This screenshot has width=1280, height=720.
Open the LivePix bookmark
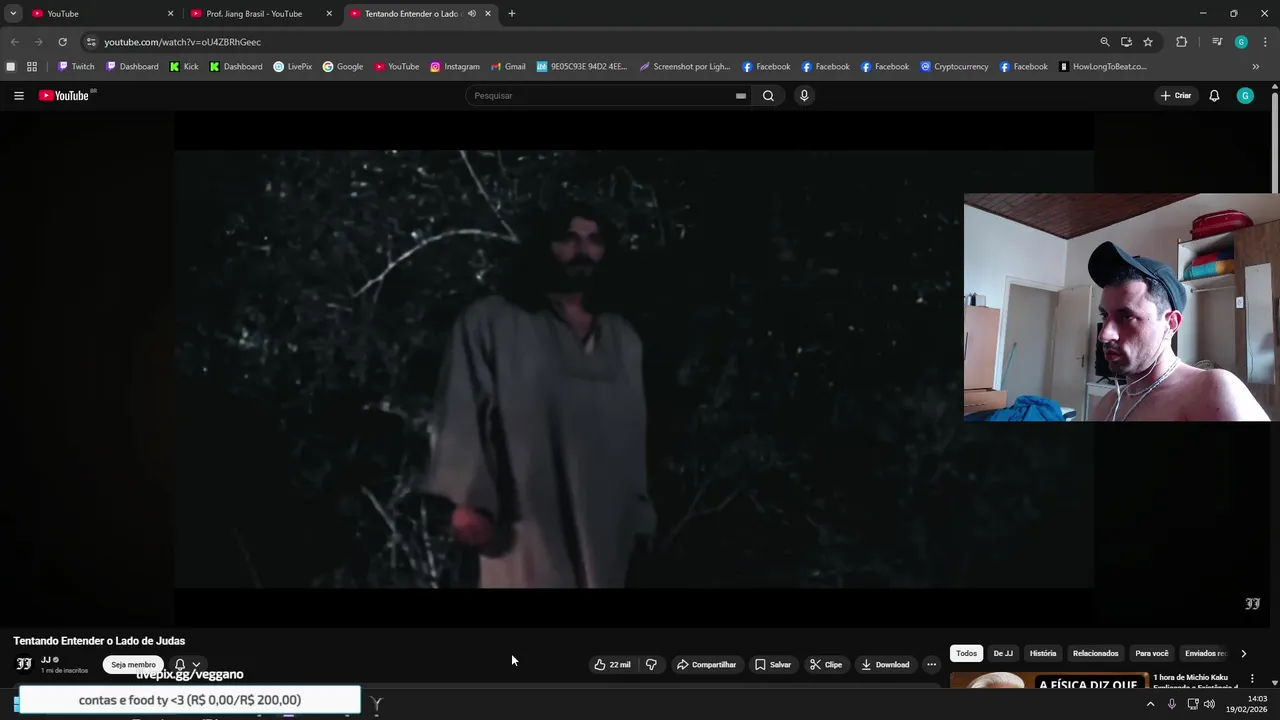coord(293,67)
